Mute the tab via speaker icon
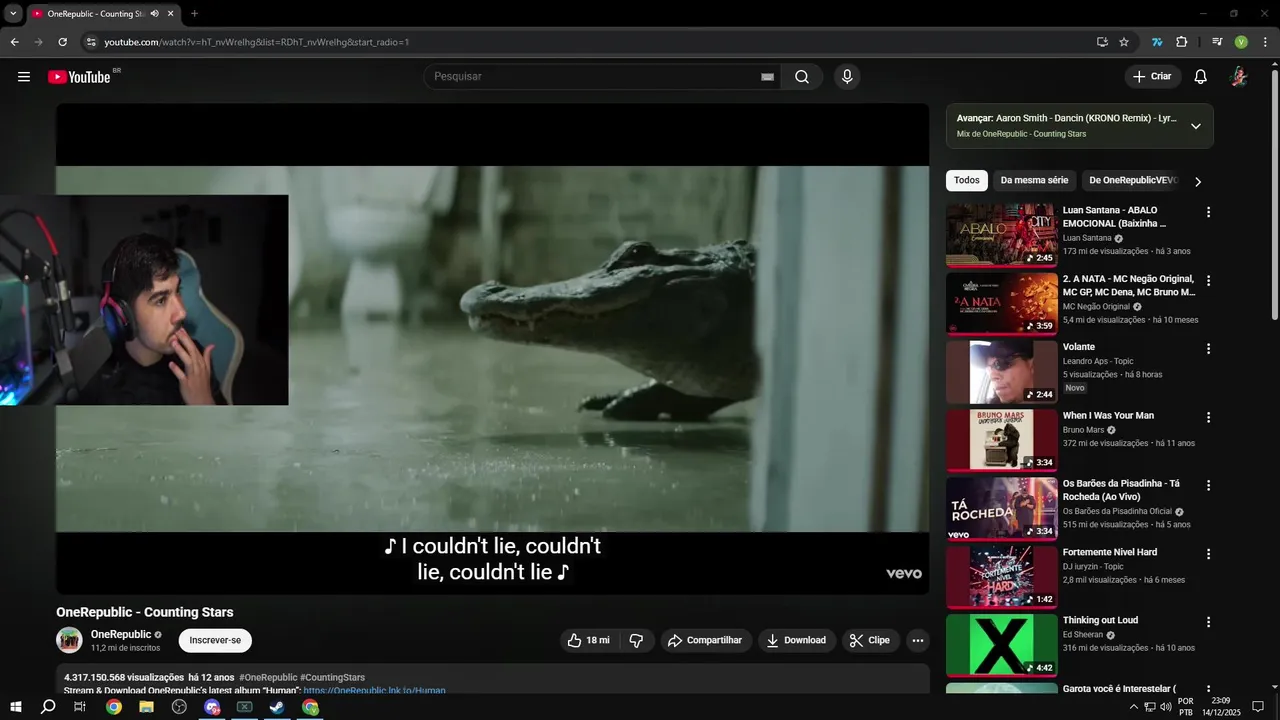1280x720 pixels. pyautogui.click(x=154, y=14)
